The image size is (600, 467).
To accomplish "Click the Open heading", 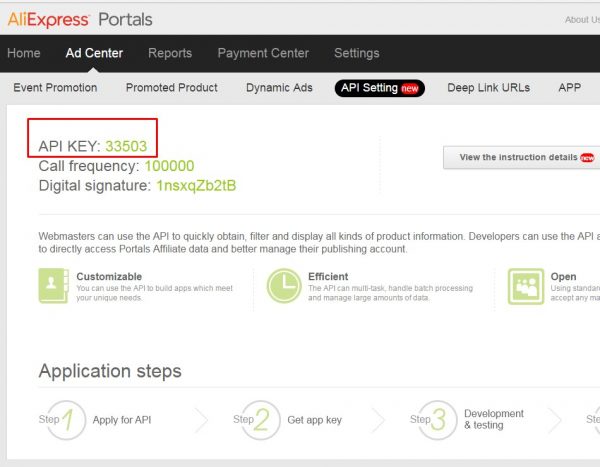I will 563,276.
